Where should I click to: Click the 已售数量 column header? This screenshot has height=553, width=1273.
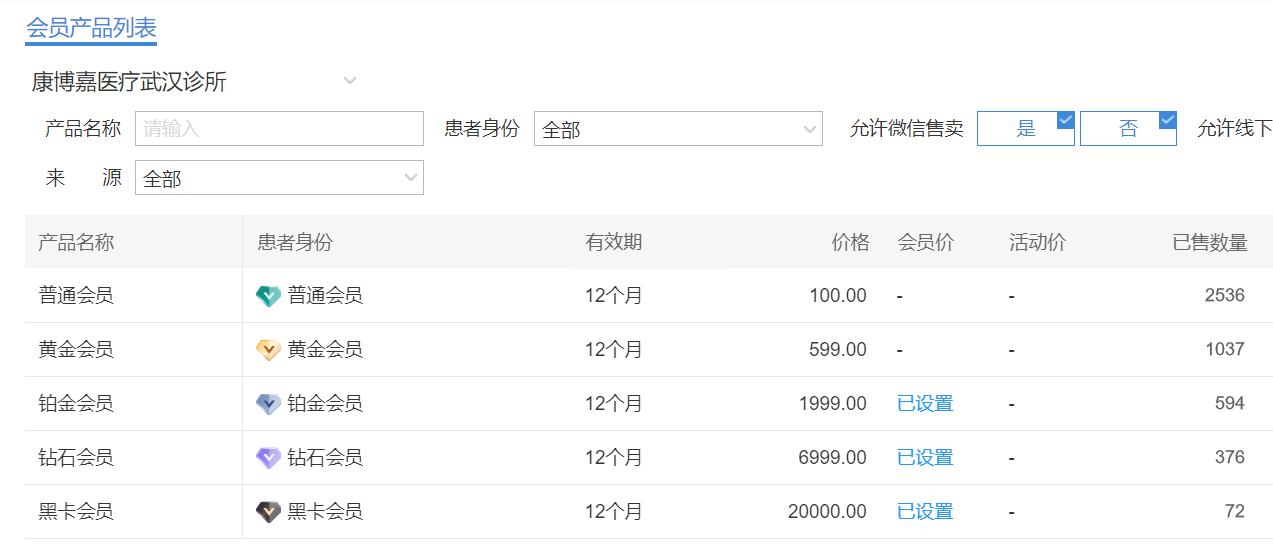click(1210, 242)
